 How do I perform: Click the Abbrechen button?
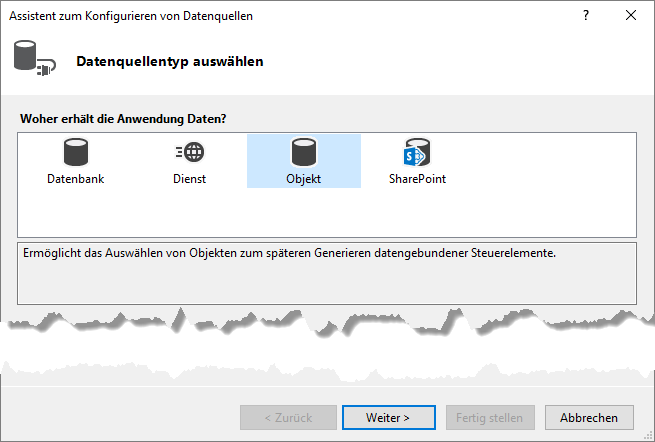[589, 417]
